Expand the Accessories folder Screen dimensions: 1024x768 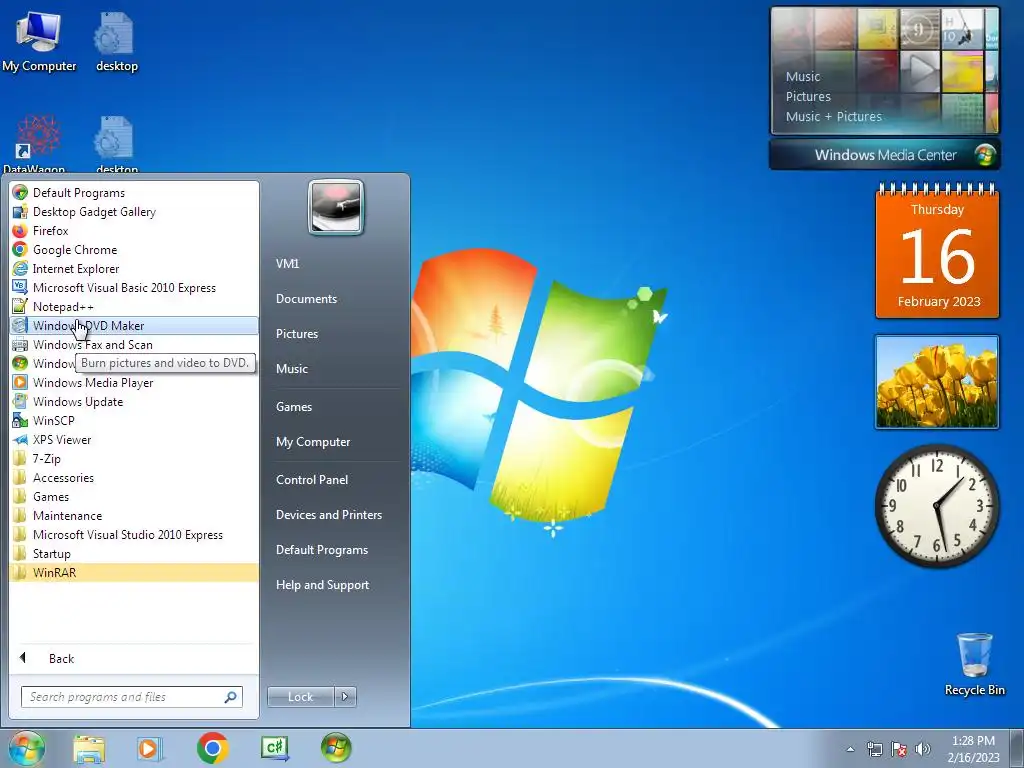click(134, 477)
